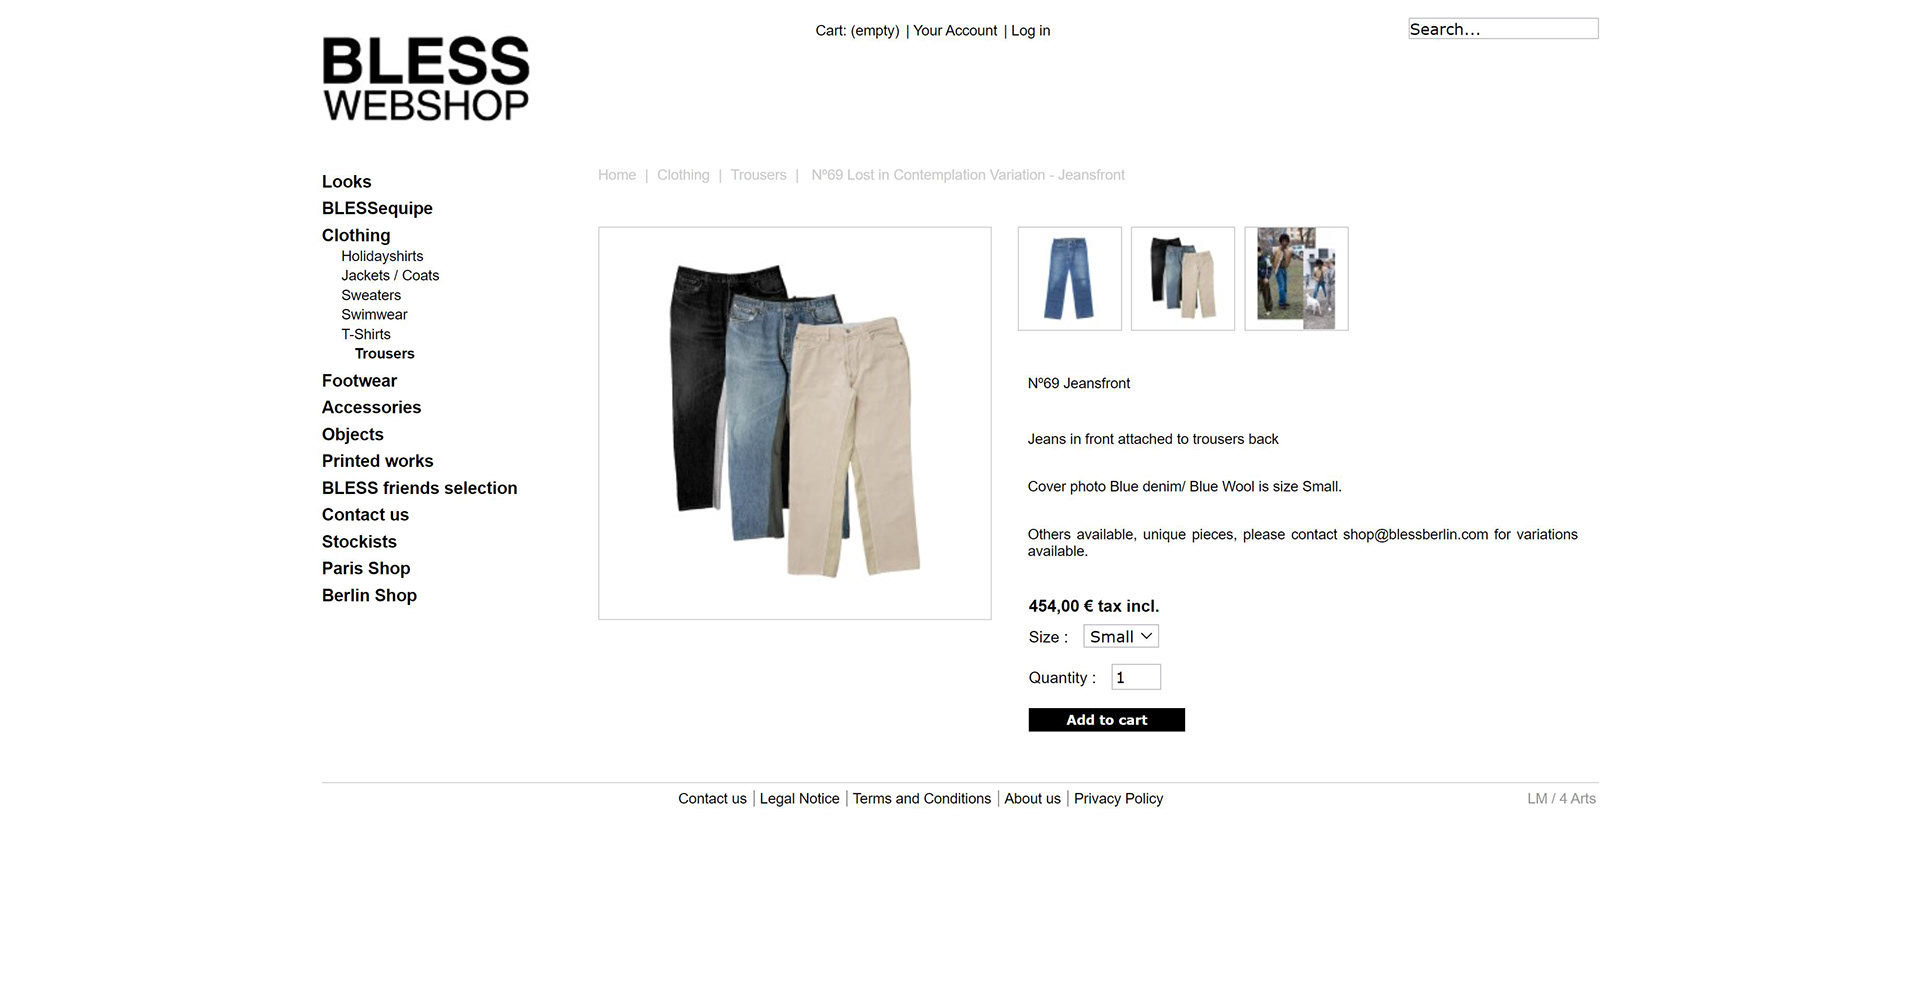This screenshot has height=990, width=1920.
Task: Open the Looks category
Action: click(x=346, y=182)
